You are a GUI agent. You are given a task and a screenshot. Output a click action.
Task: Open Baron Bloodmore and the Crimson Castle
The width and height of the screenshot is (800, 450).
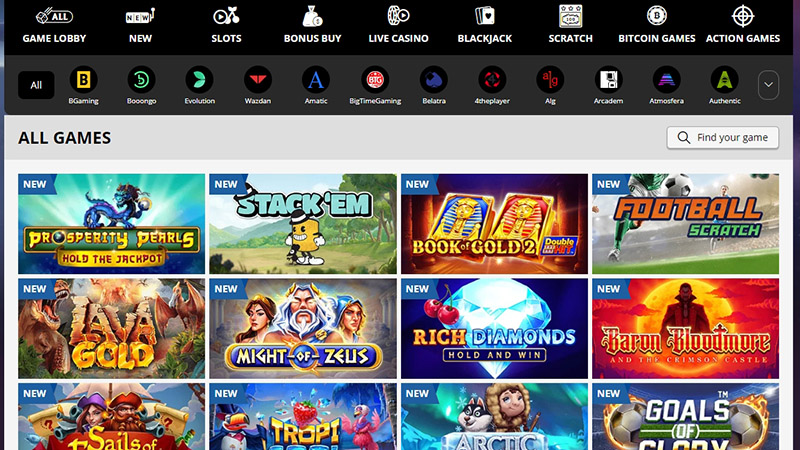coord(685,329)
